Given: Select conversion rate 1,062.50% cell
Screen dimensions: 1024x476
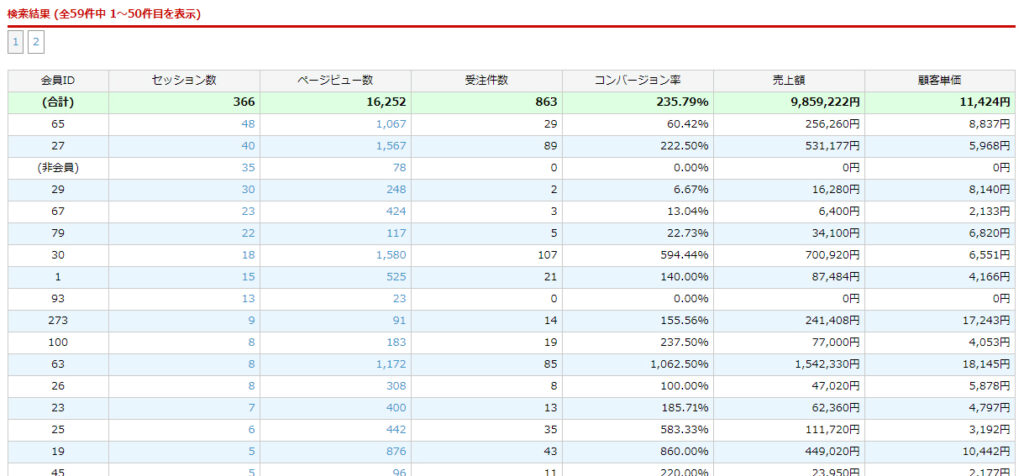Looking at the screenshot, I should tap(638, 364).
